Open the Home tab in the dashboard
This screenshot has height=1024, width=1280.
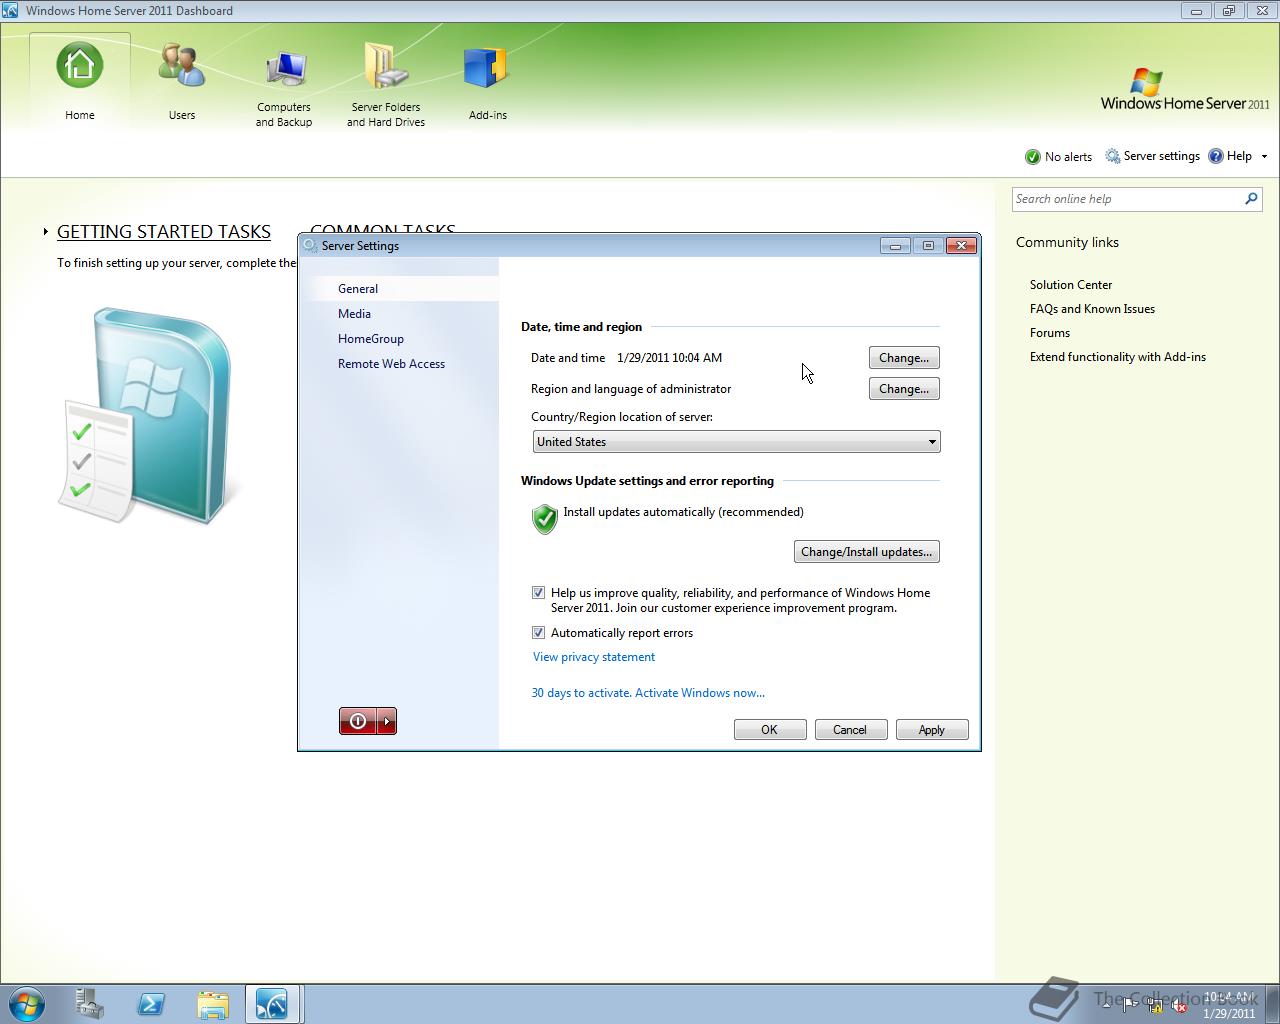pos(80,82)
